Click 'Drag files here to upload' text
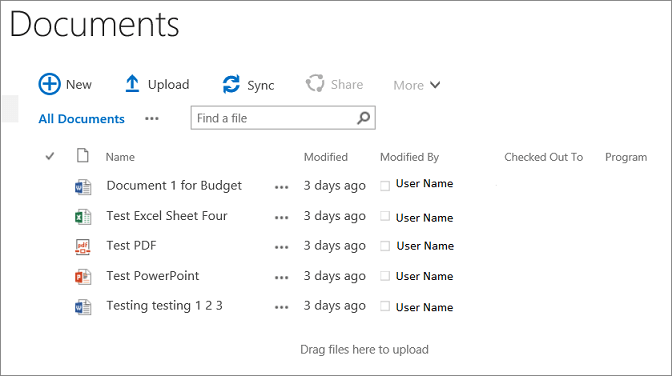672x376 pixels. click(364, 350)
